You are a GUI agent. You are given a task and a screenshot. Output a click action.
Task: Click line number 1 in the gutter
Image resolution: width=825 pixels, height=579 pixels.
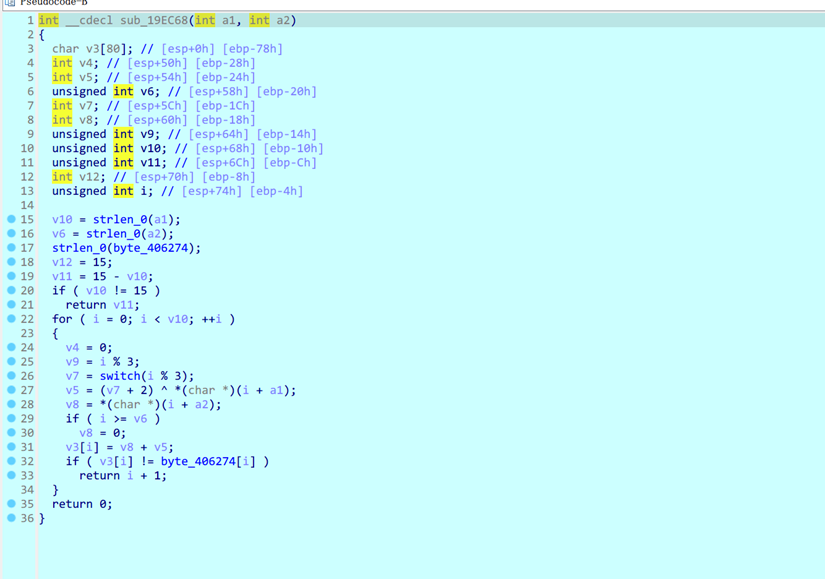pyautogui.click(x=31, y=21)
